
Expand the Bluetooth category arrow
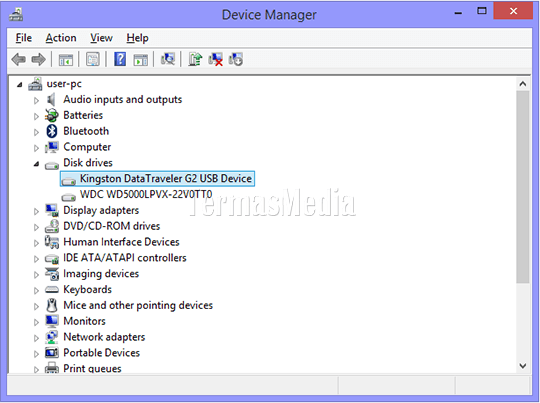coord(36,132)
